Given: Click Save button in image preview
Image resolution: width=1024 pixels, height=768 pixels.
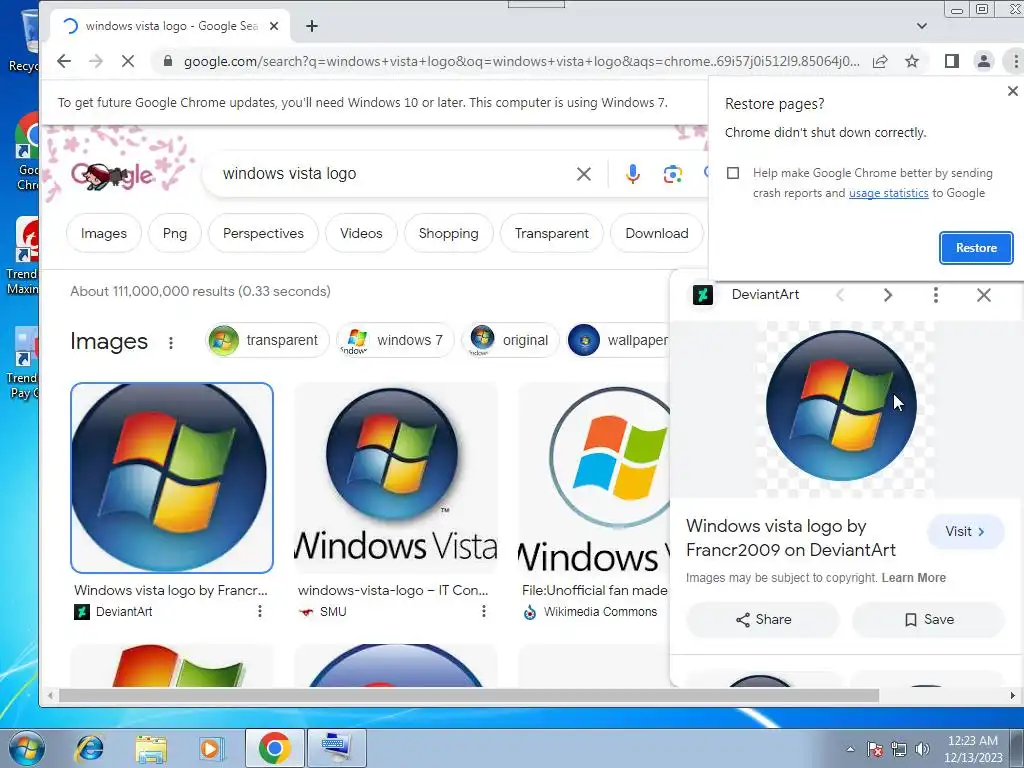Looking at the screenshot, I should click(x=929, y=620).
